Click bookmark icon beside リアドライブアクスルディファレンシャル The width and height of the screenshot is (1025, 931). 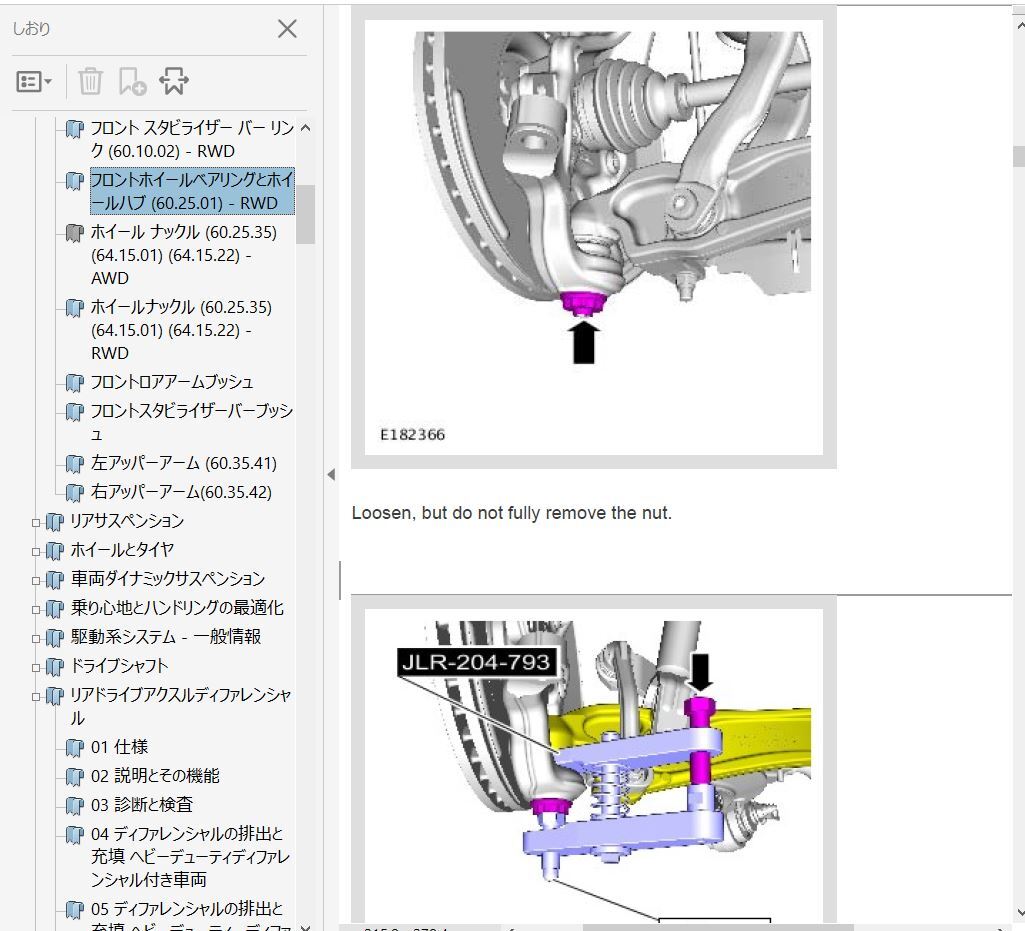[55, 696]
